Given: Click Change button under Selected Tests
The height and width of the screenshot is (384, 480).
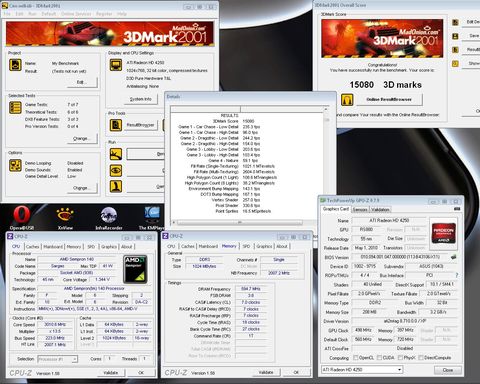Looking at the screenshot, I should click(x=82, y=138).
